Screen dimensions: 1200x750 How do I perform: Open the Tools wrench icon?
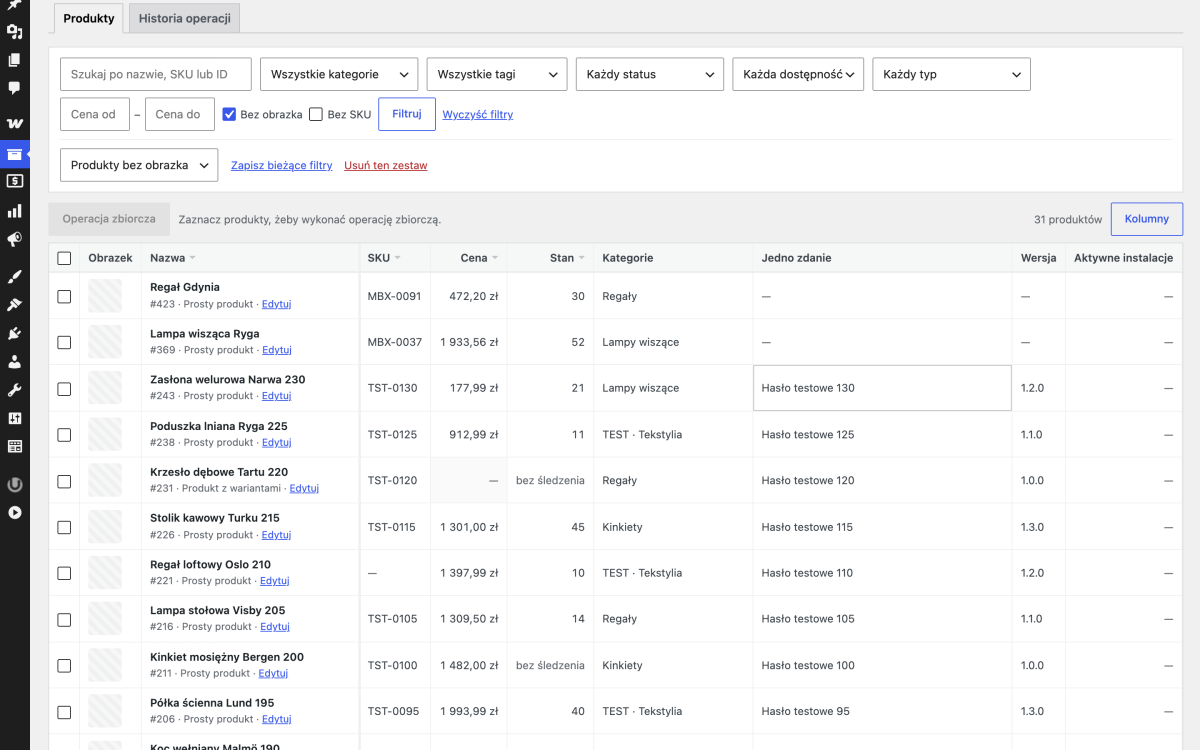pyautogui.click(x=15, y=390)
